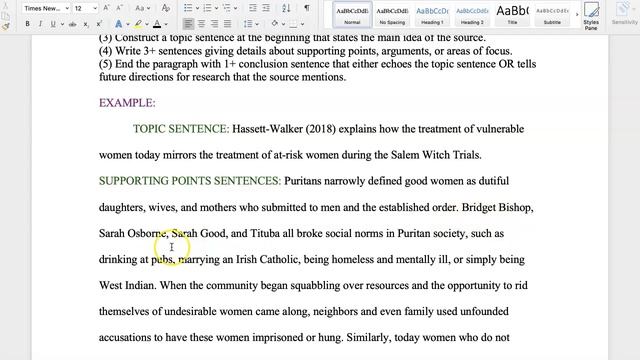Increase paragraph indent
The height and width of the screenshot is (360, 640).
[266, 8]
